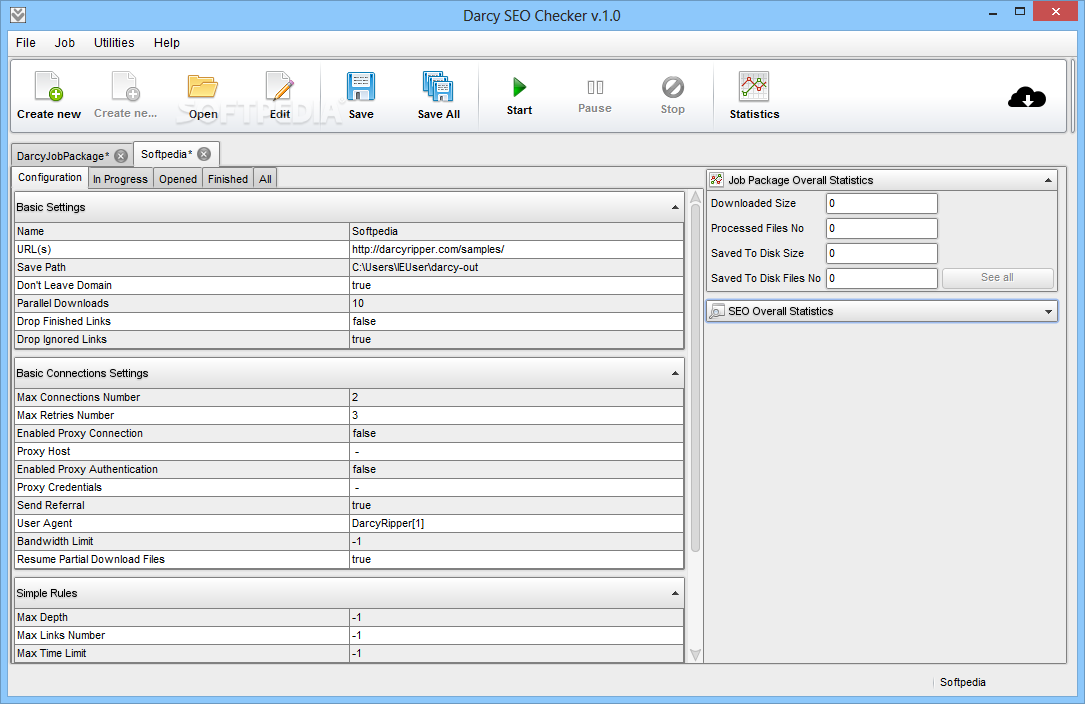1085x704 pixels.
Task: Open the Job menu
Action: click(64, 42)
